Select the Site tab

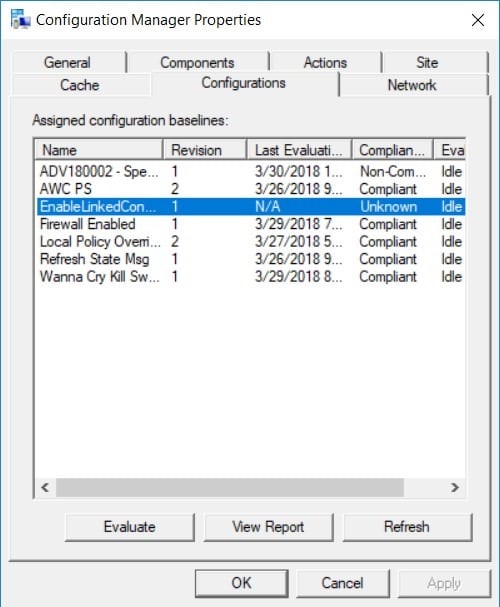point(427,62)
